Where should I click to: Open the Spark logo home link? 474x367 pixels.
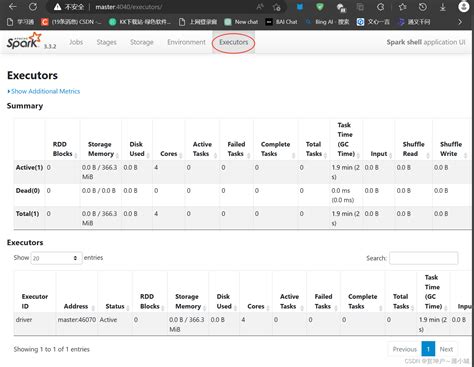(x=24, y=41)
